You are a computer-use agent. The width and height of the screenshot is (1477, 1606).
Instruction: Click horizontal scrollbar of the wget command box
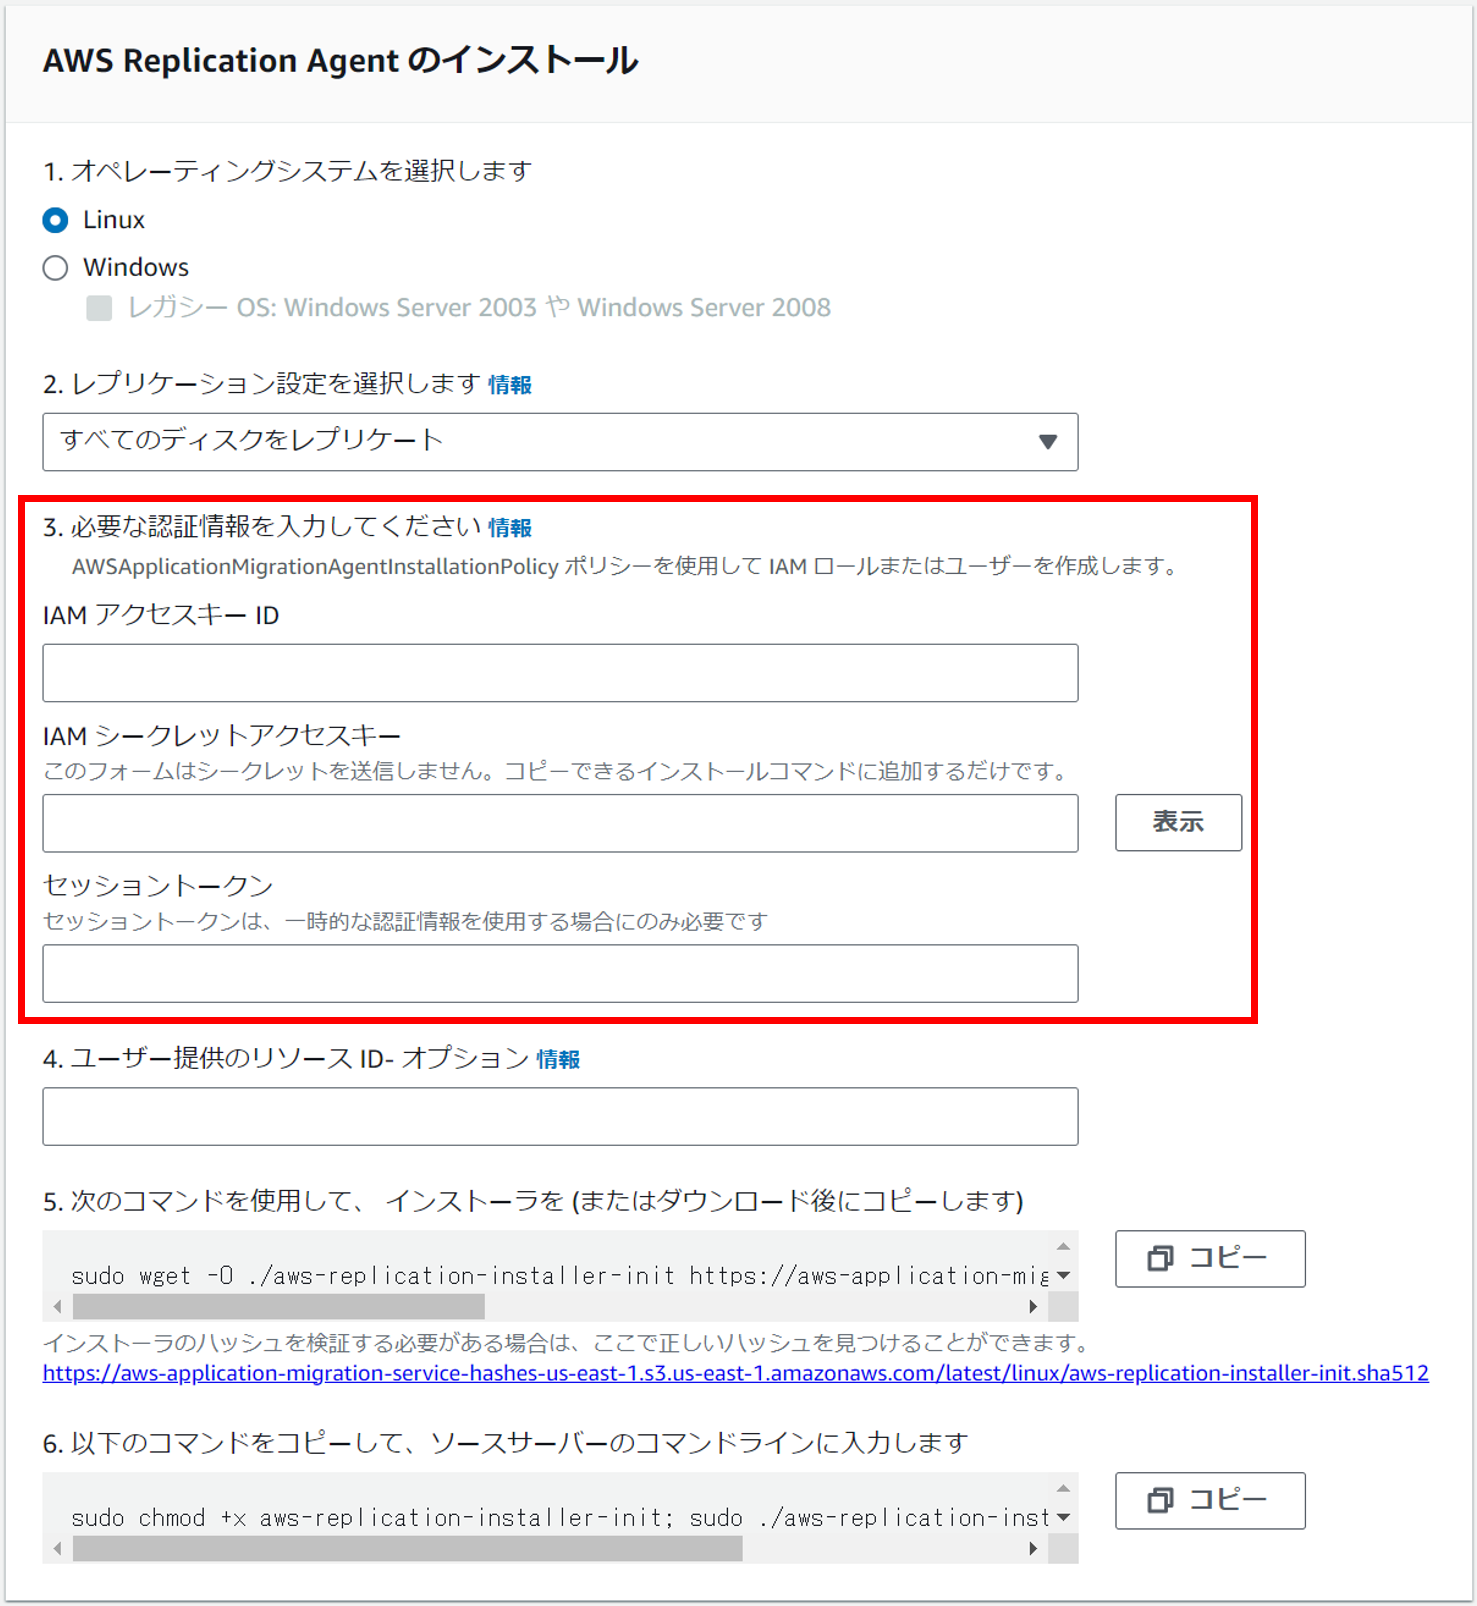(279, 1306)
